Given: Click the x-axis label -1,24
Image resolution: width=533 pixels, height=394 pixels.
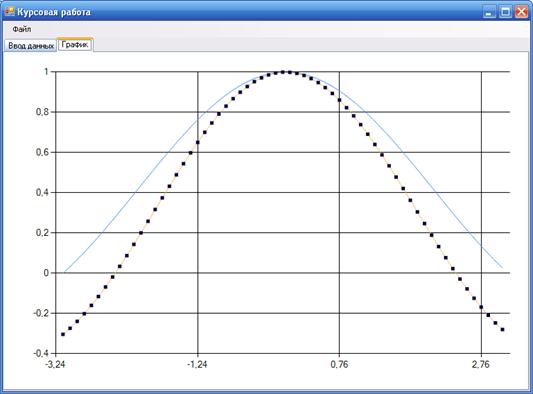Looking at the screenshot, I should [x=197, y=364].
